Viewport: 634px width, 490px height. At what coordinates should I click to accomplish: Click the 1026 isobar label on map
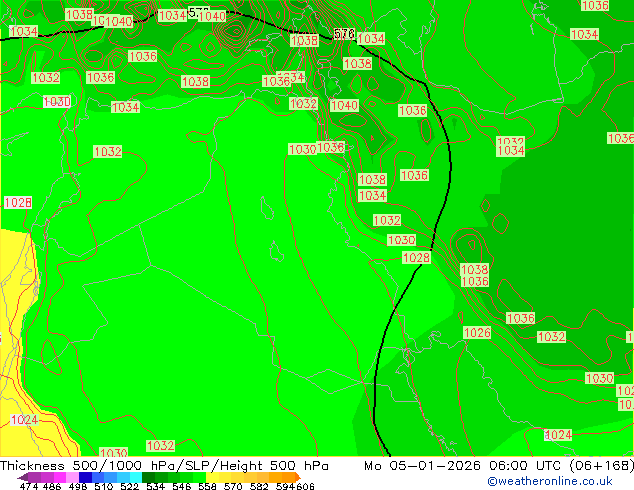[477, 333]
